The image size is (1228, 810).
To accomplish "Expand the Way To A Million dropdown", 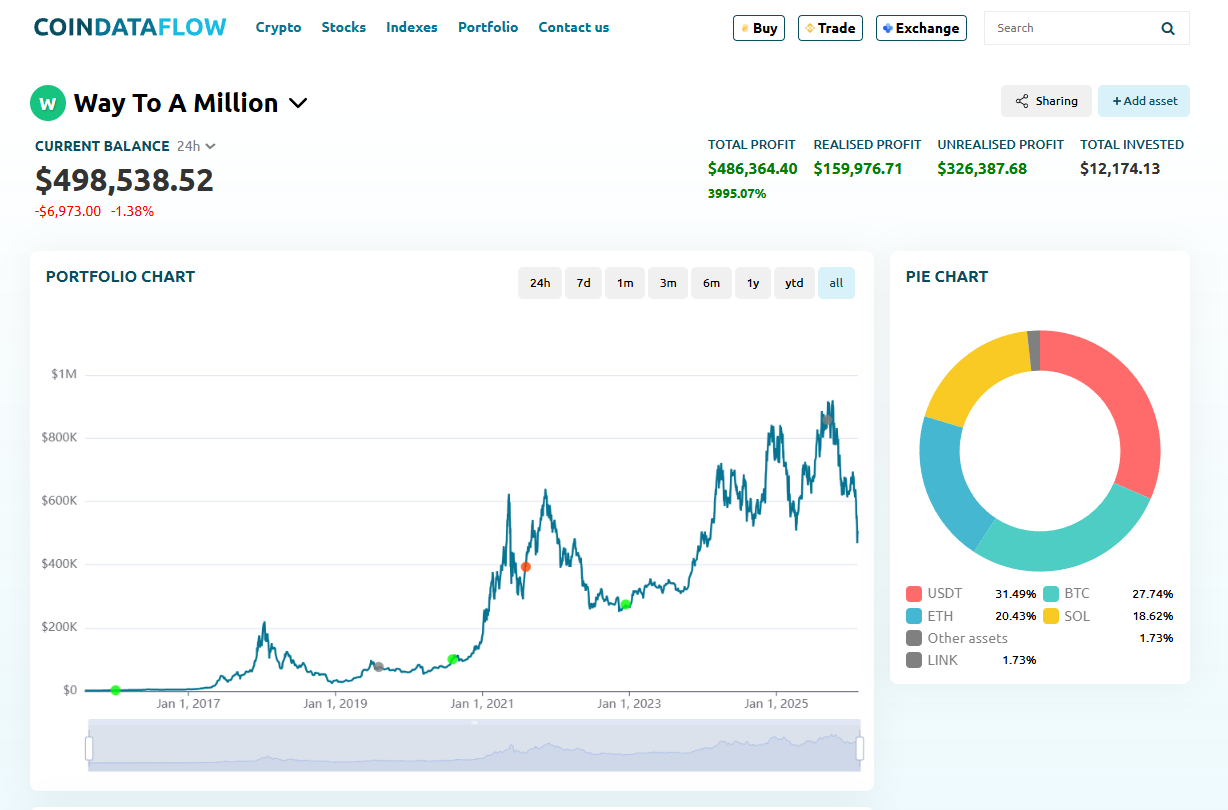I will 298,103.
